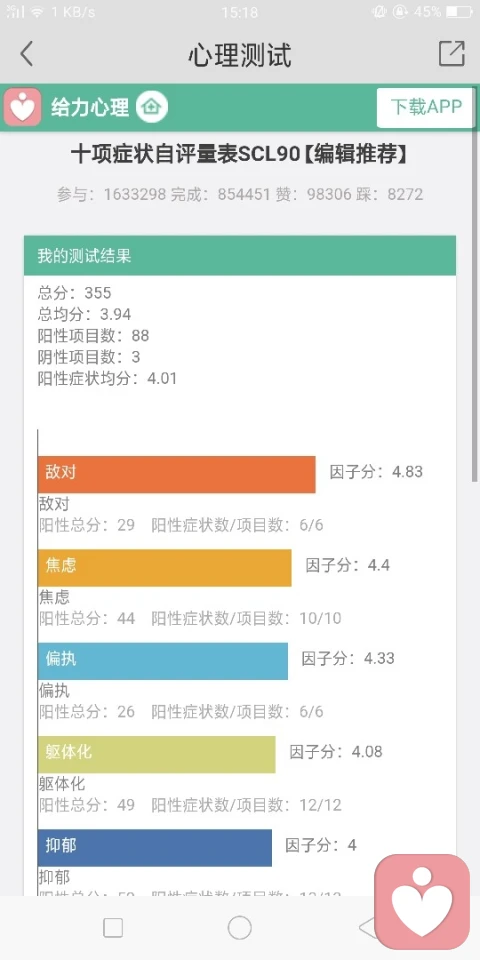Select the orange 敌对 factor bar
Image resolution: width=480 pixels, height=960 pixels.
click(176, 474)
